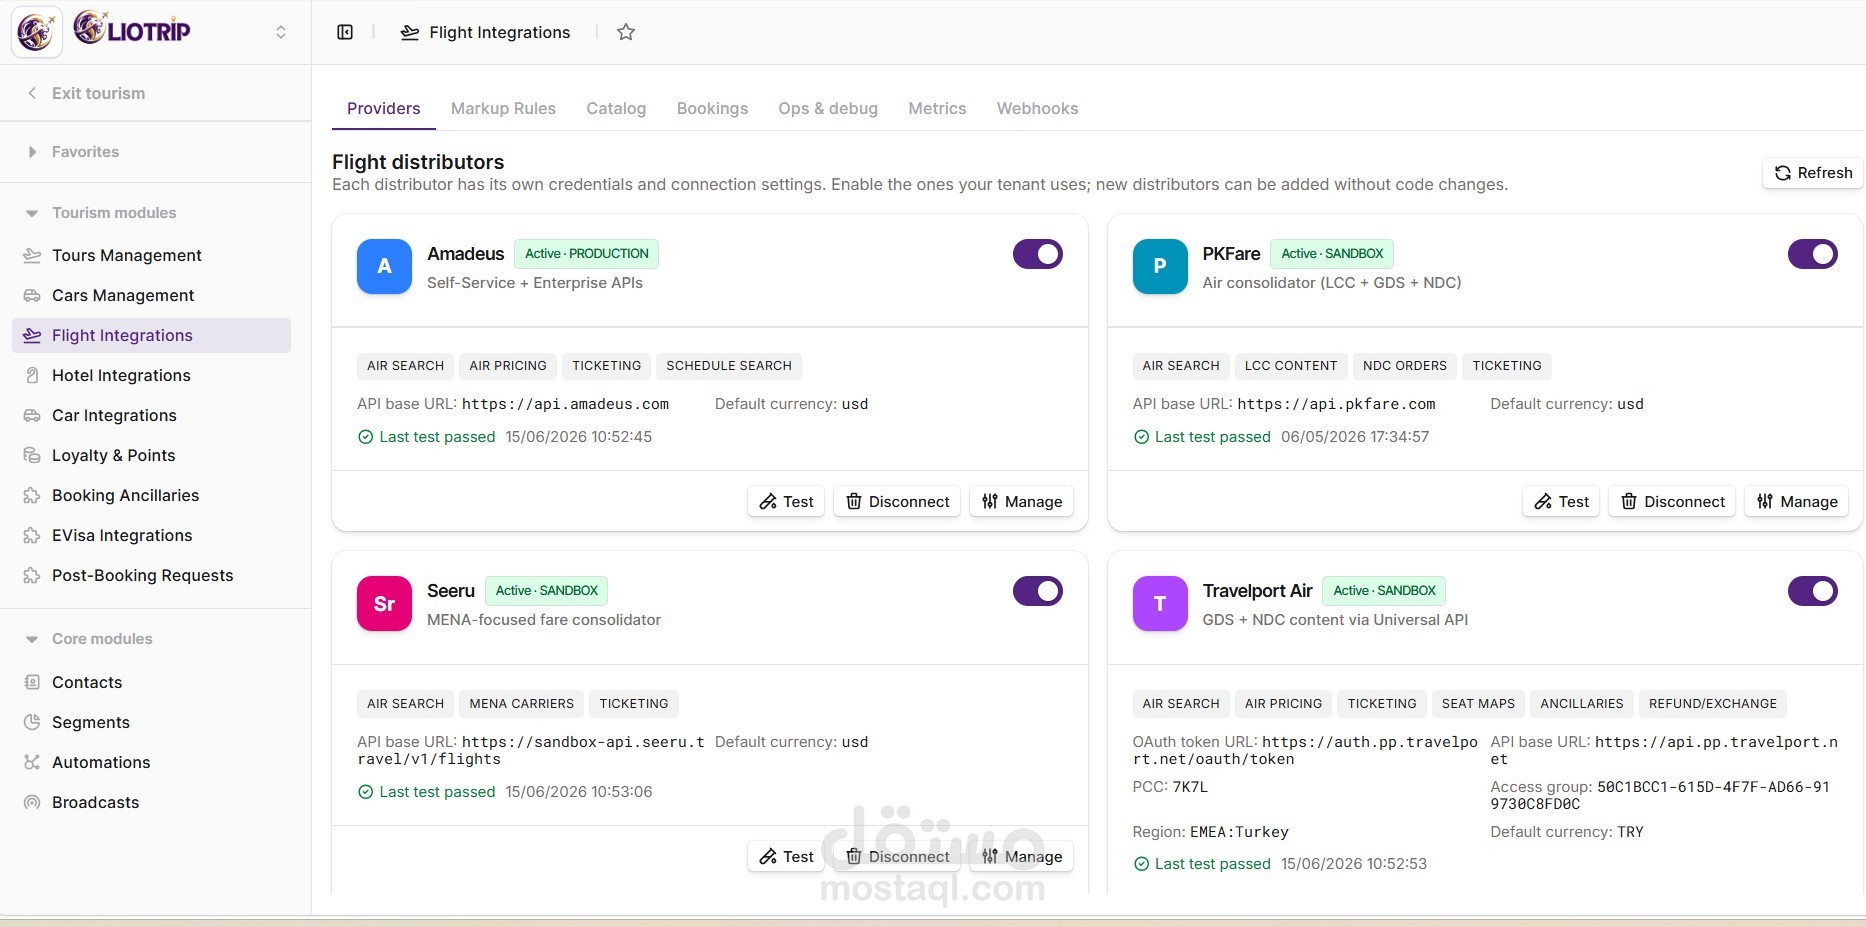Star Flight Integrations as favorite
This screenshot has height=927, width=1866.
(626, 32)
